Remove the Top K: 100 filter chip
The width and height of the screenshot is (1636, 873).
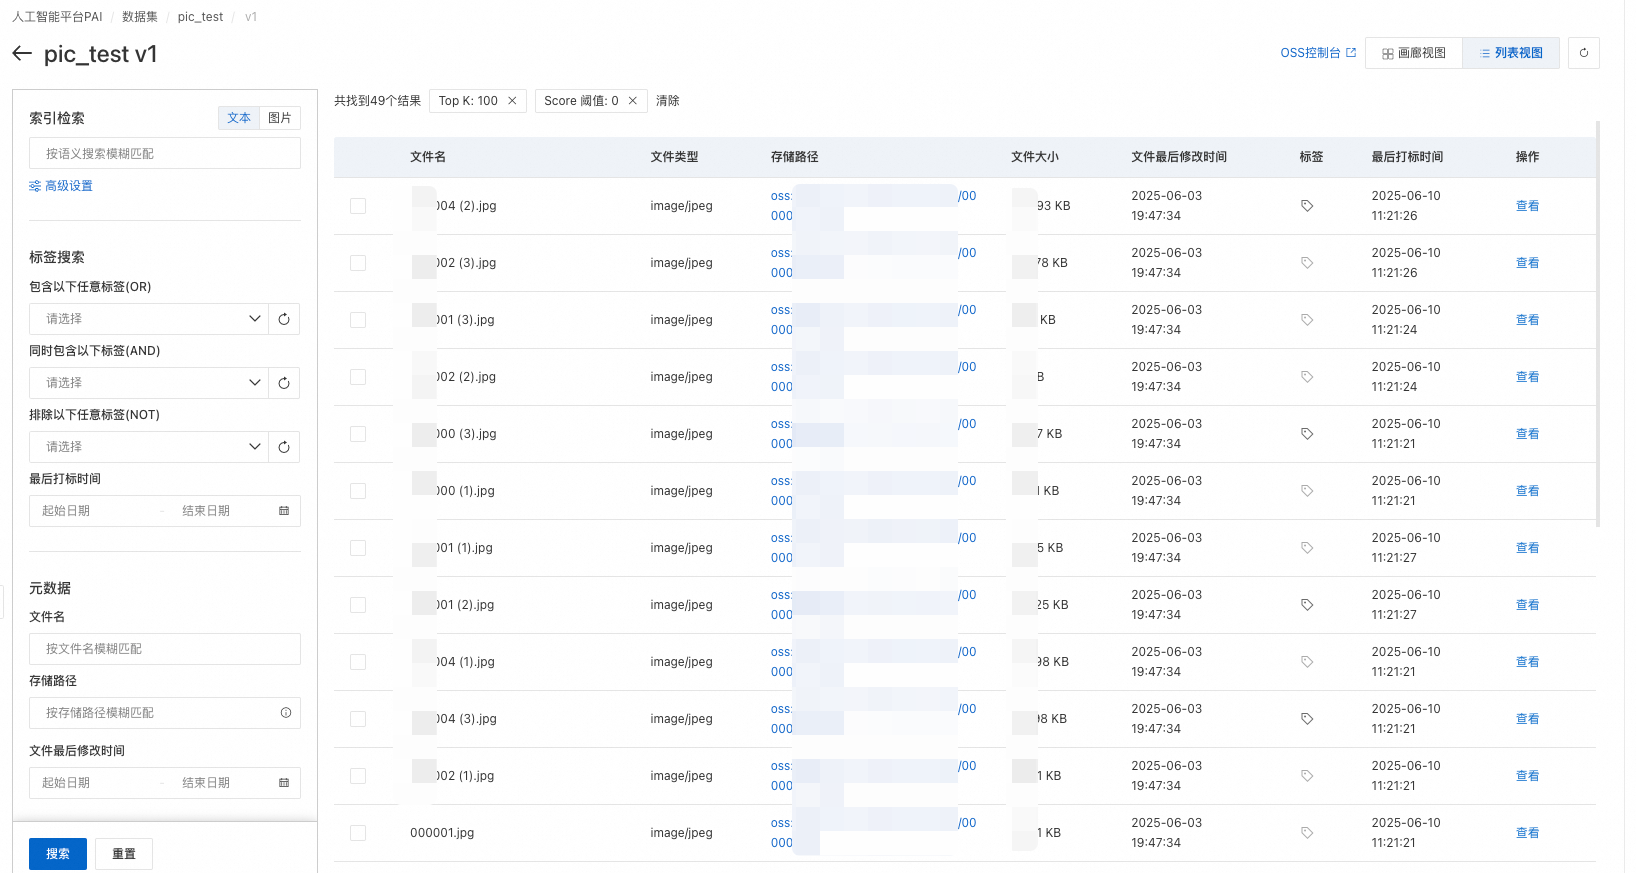pos(512,101)
